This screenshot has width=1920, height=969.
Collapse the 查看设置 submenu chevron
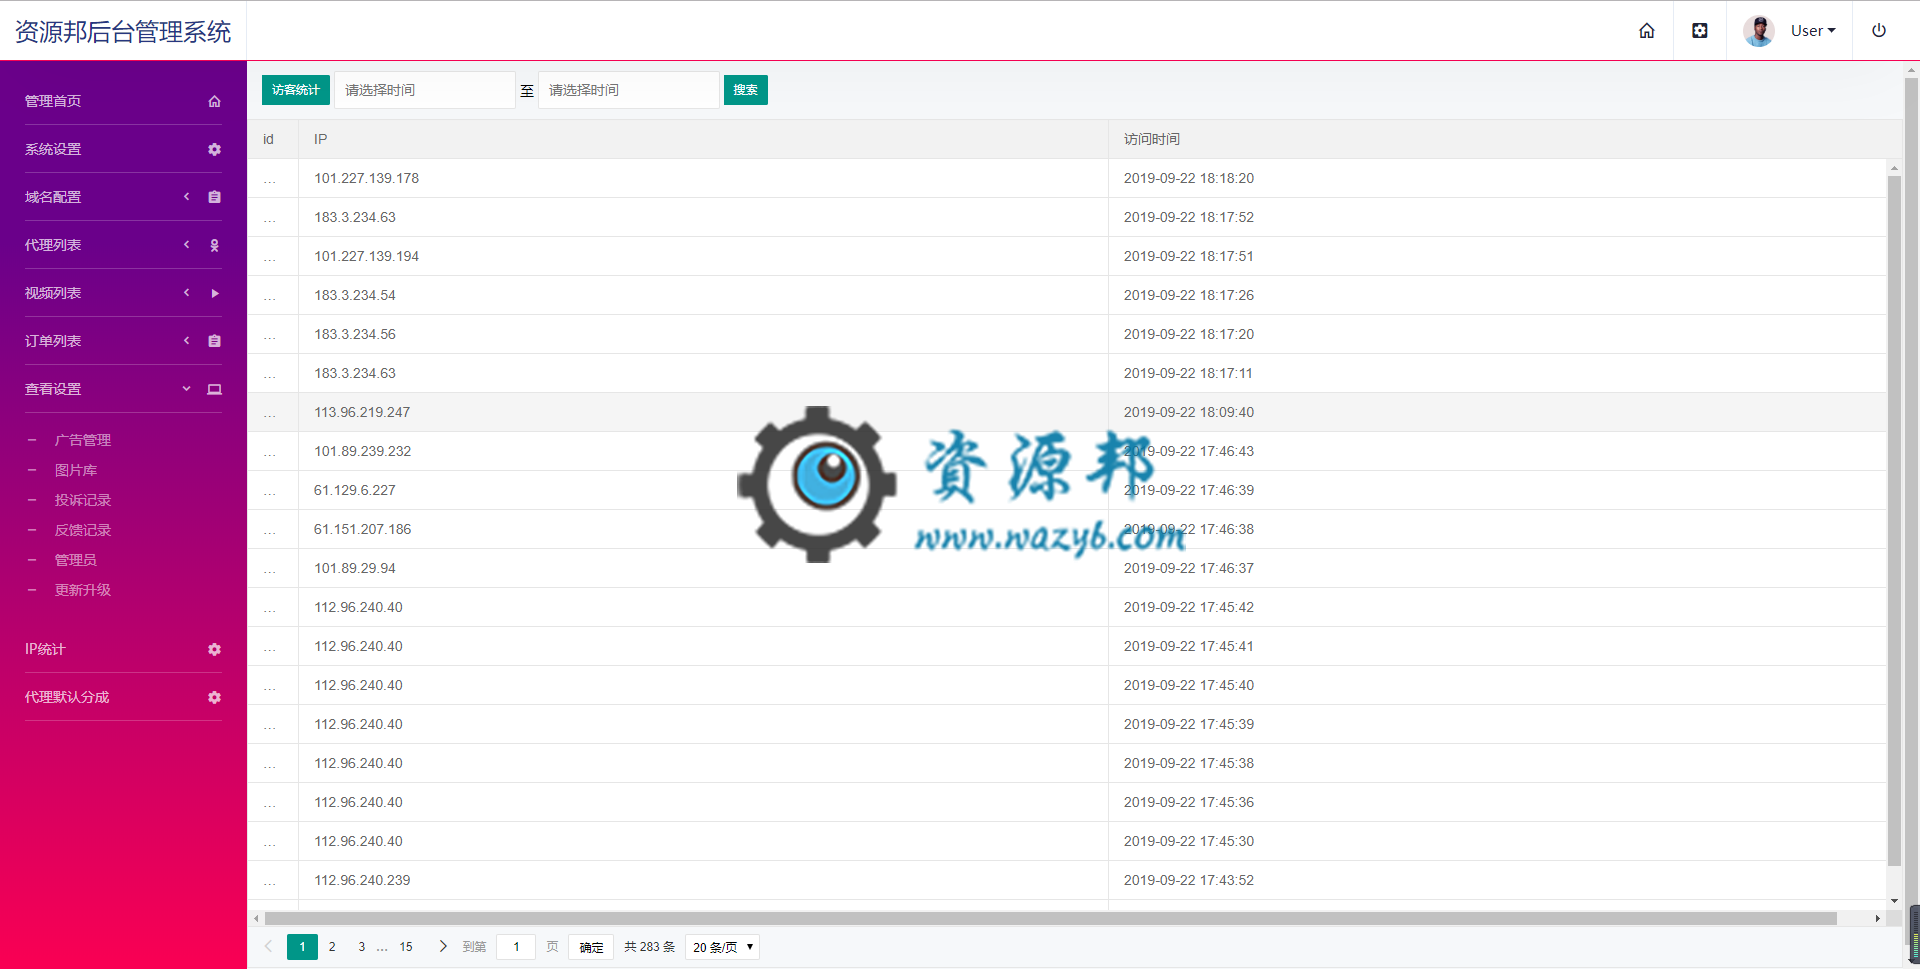186,389
